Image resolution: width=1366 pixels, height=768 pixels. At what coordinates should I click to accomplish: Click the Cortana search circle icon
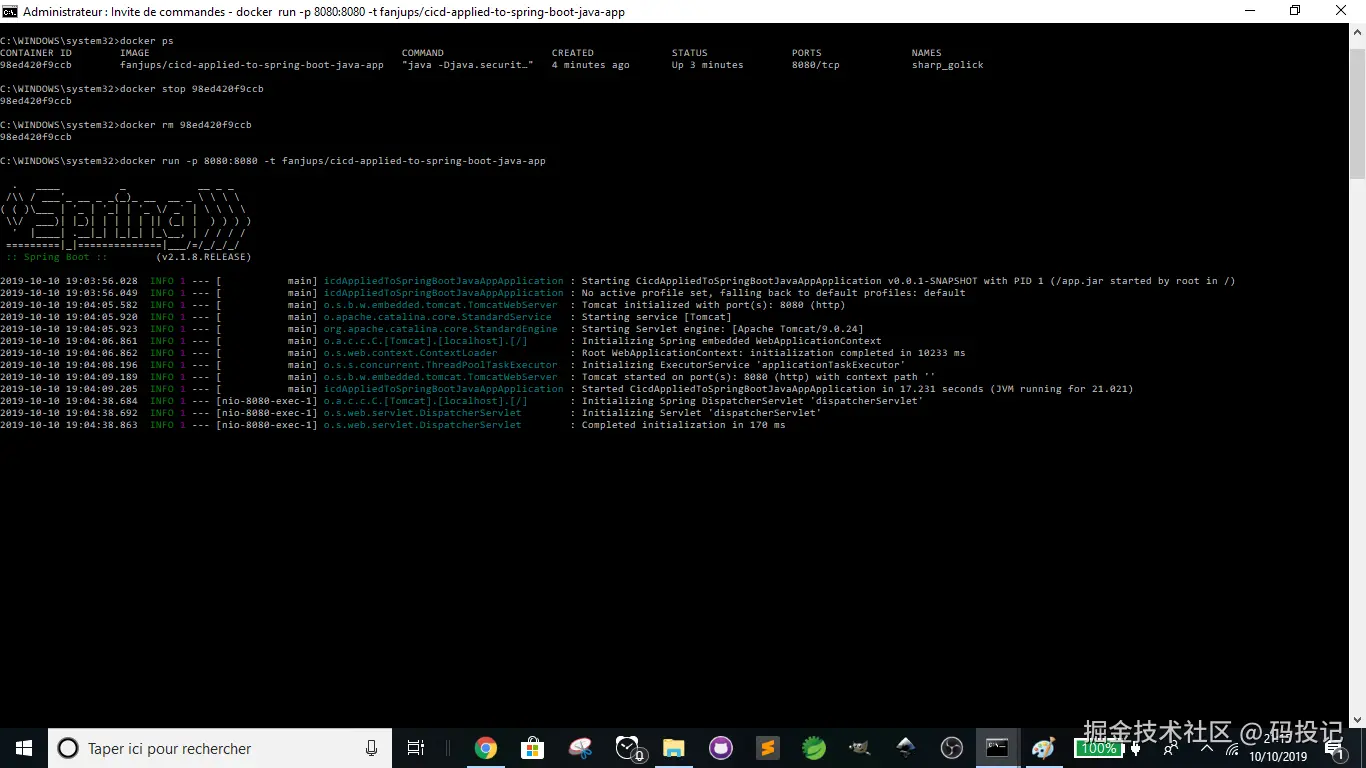(67, 748)
